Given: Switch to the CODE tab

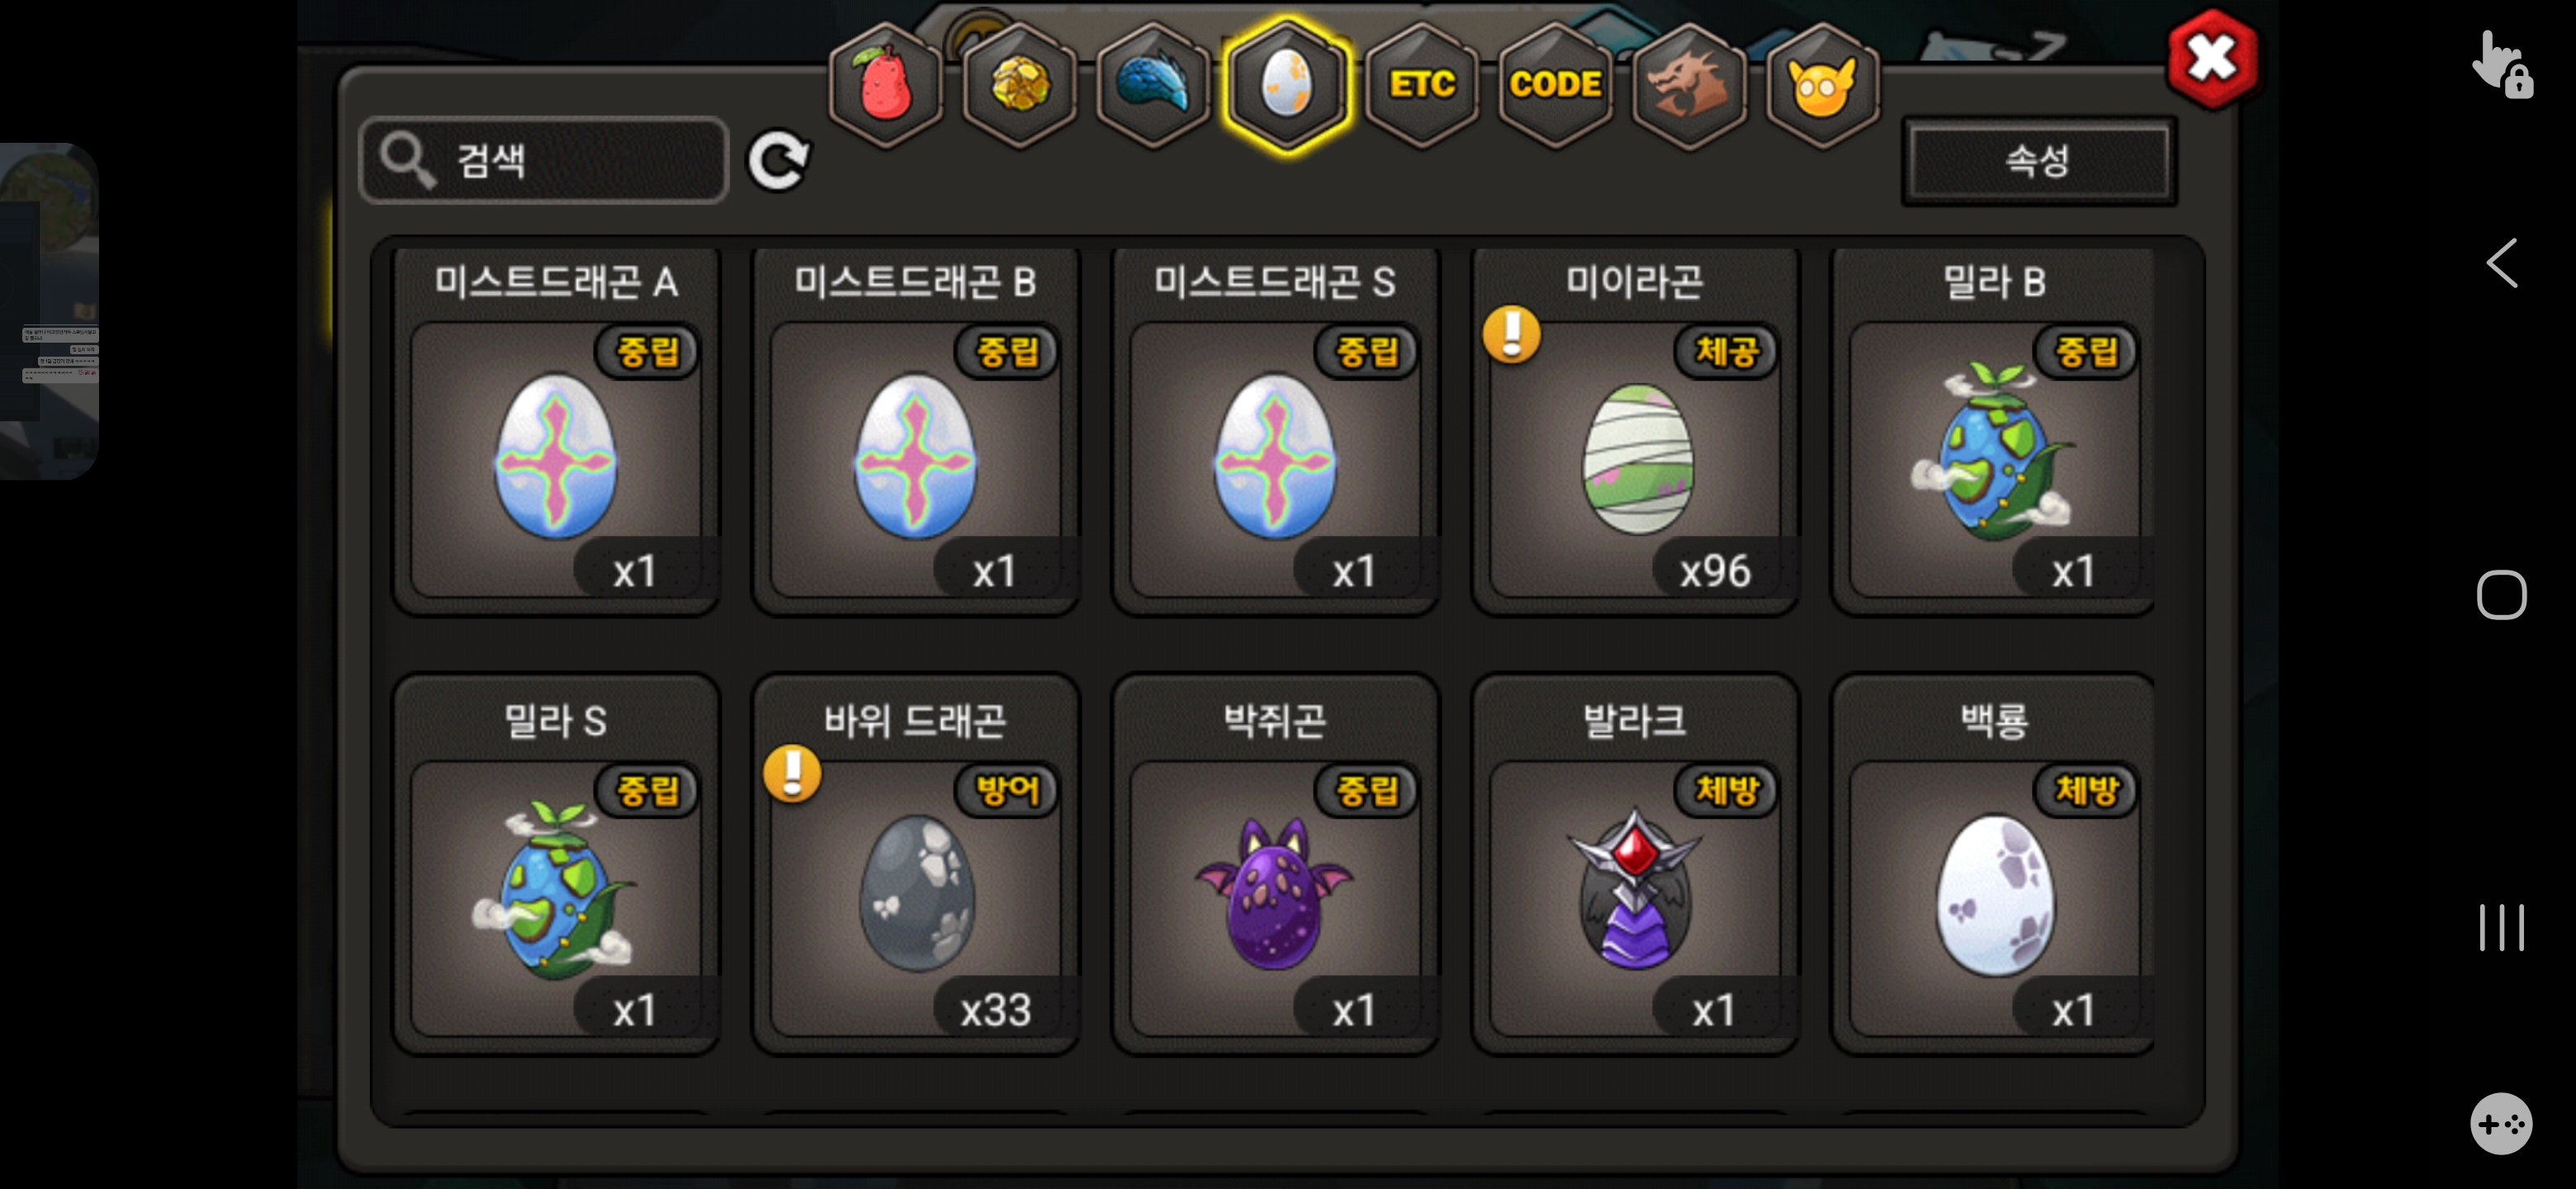Looking at the screenshot, I should [1555, 85].
